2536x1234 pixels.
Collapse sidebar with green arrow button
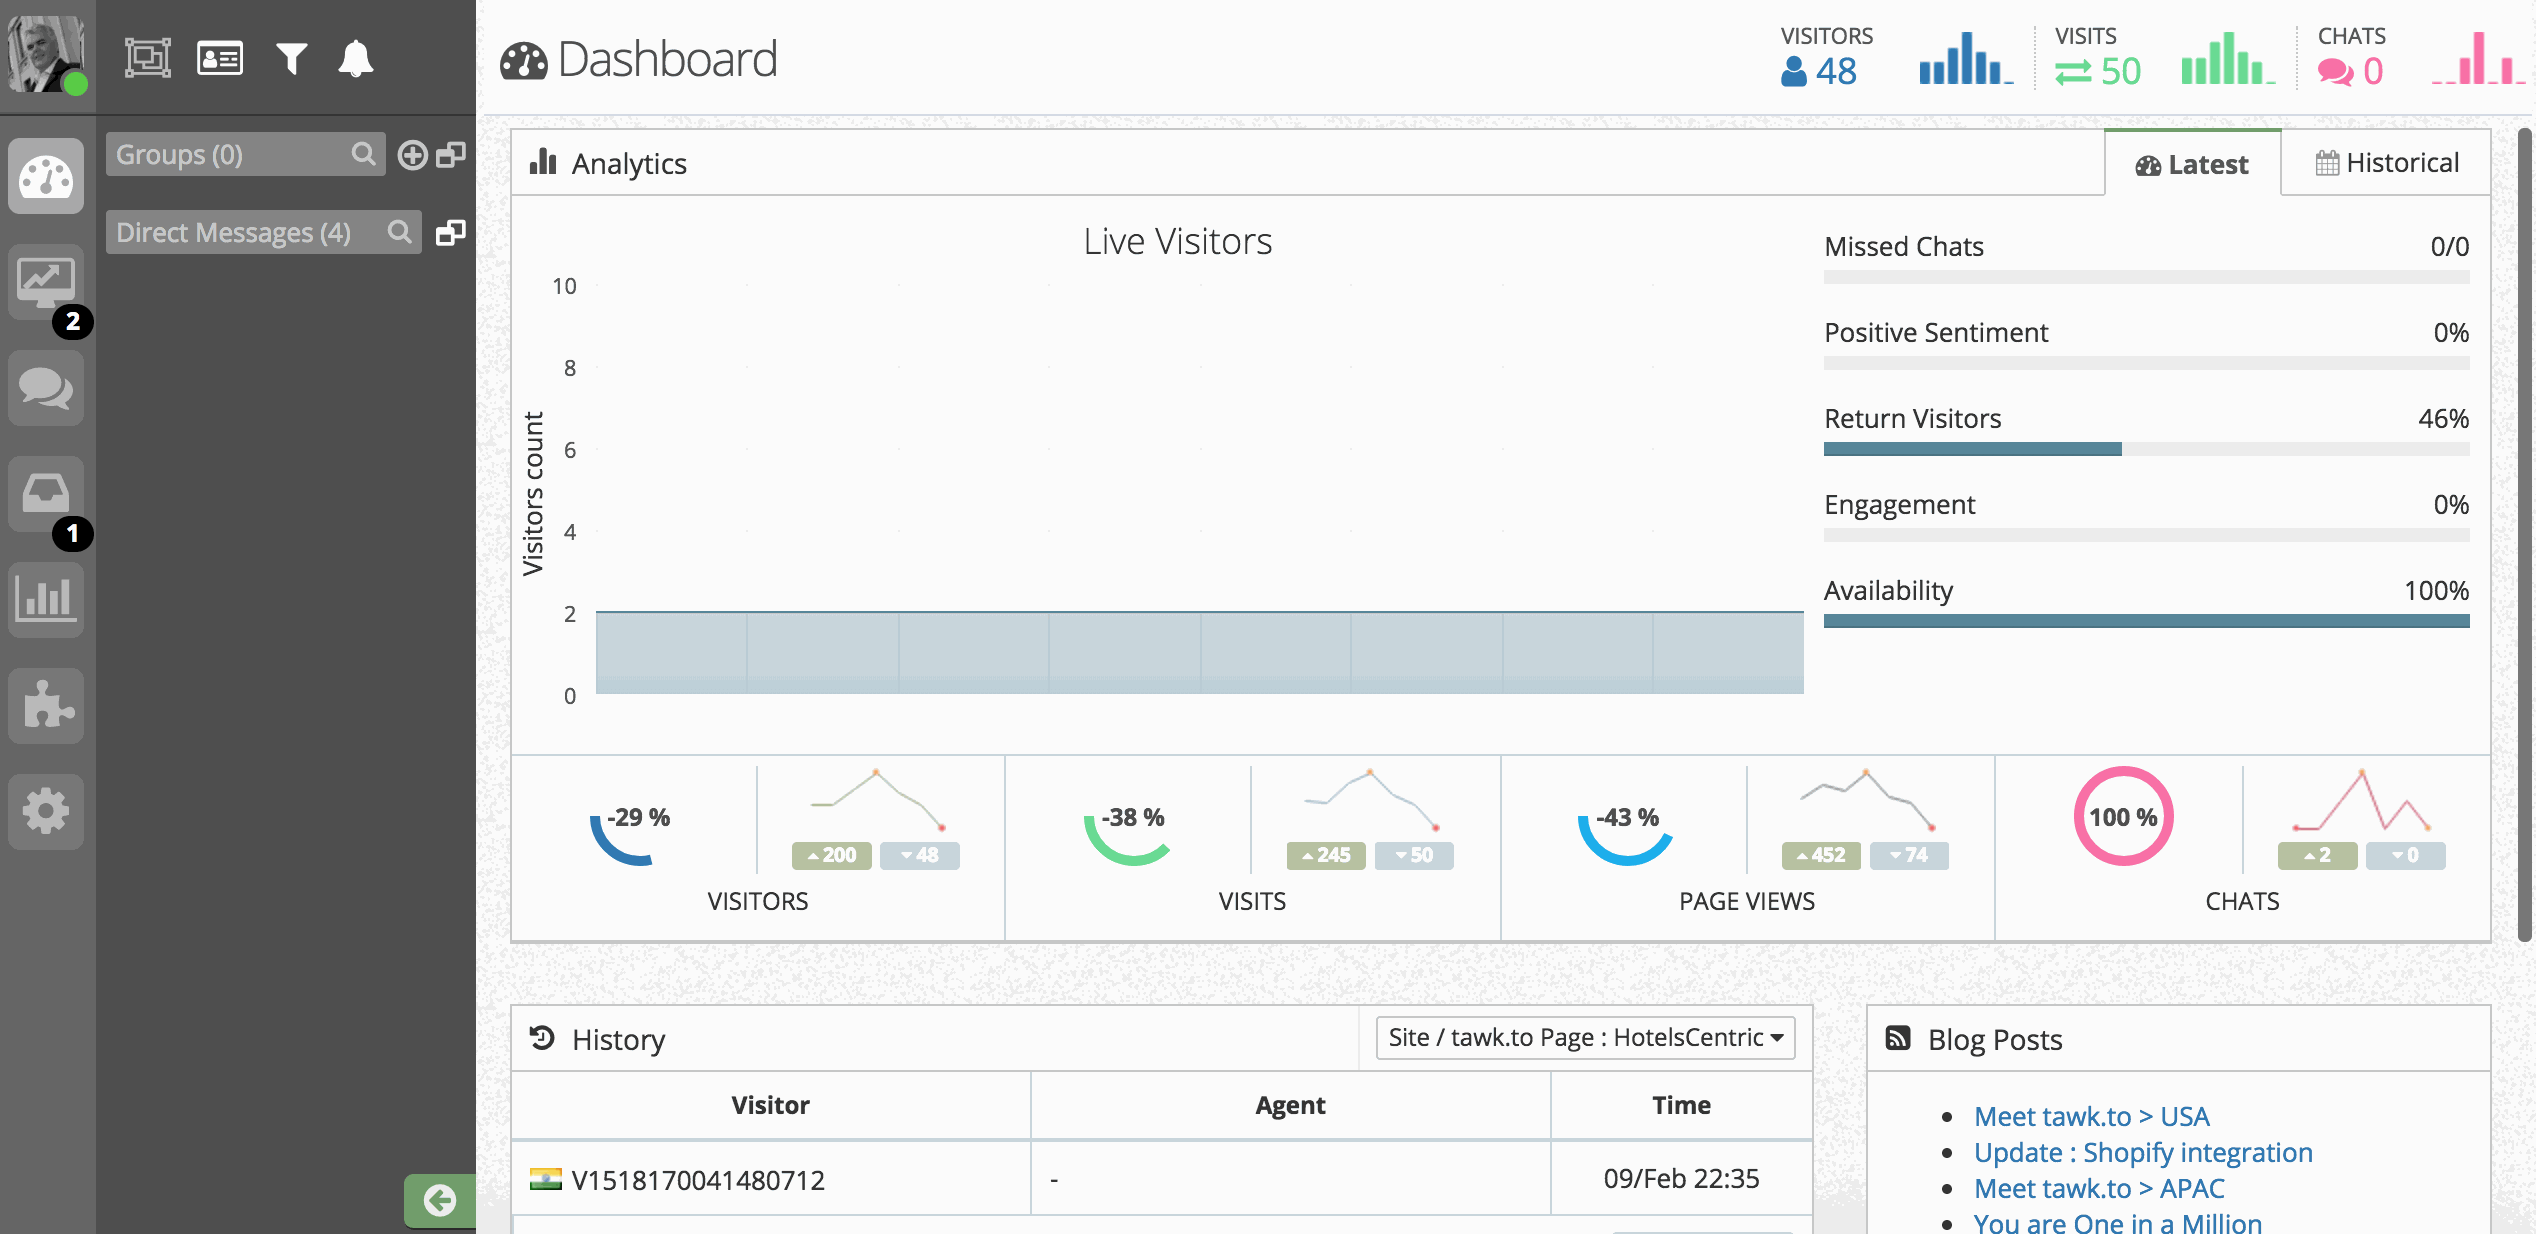tap(439, 1199)
